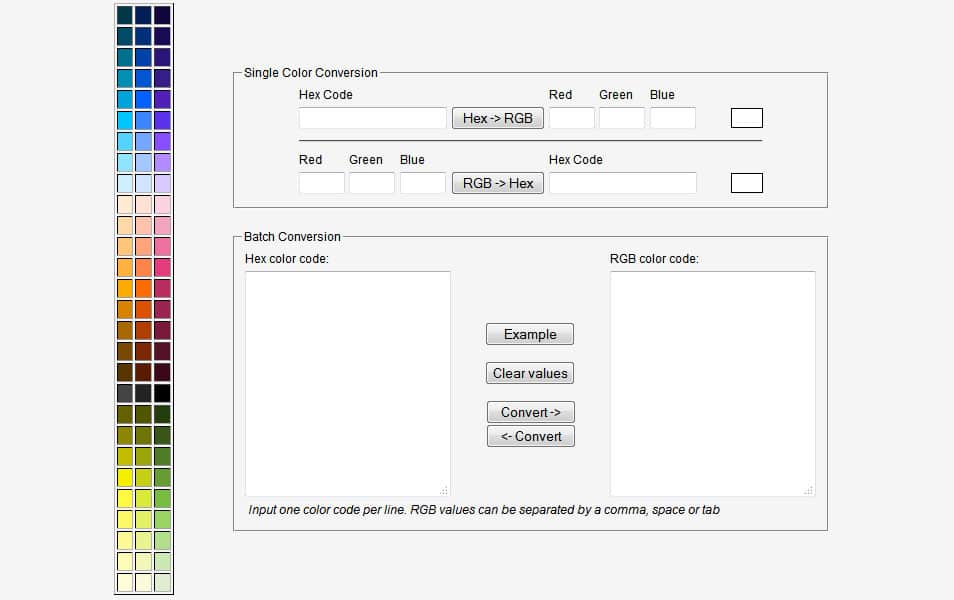The height and width of the screenshot is (600, 954).
Task: Click the Convert -> button
Action: pyautogui.click(x=530, y=411)
